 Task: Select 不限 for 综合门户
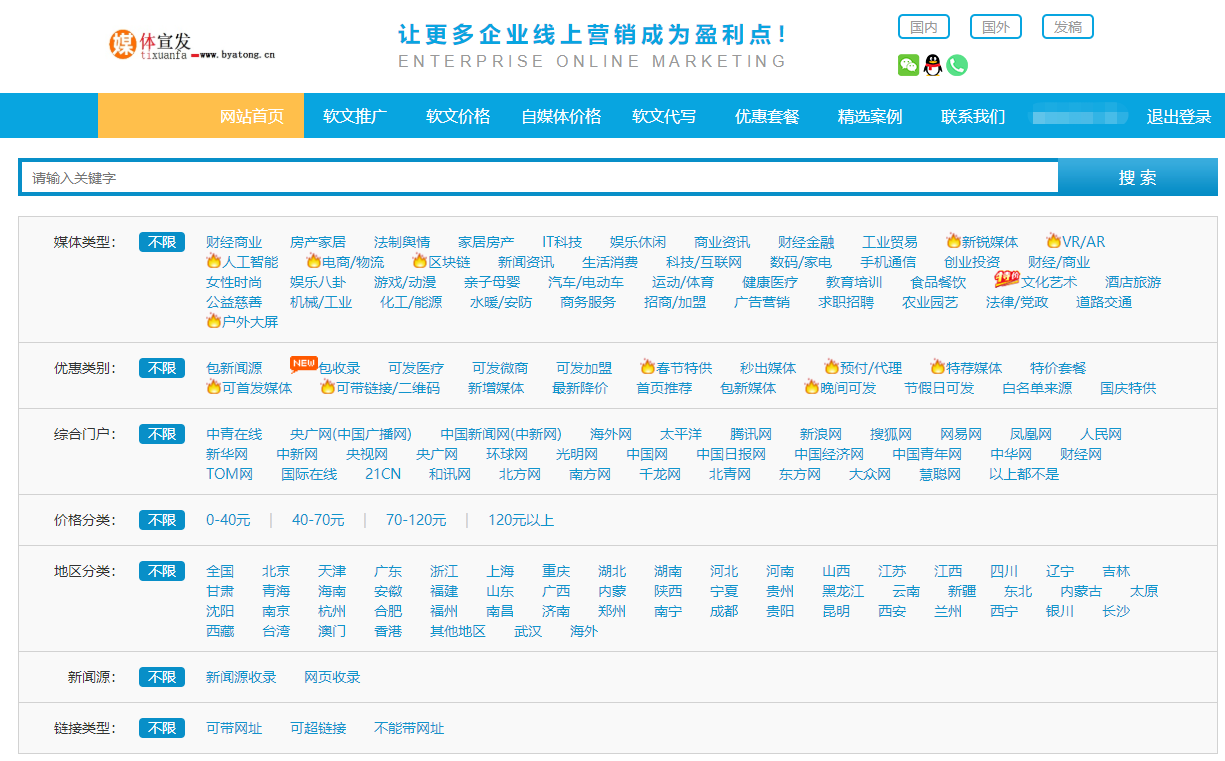tap(162, 434)
